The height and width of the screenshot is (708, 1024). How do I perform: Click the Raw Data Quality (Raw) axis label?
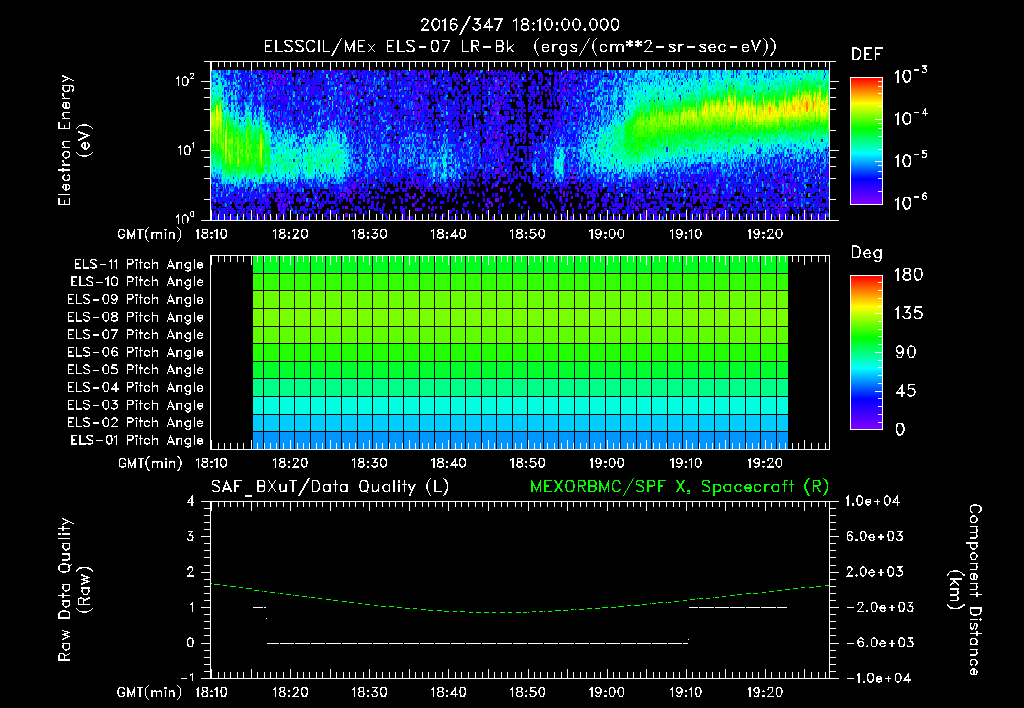tap(74, 590)
